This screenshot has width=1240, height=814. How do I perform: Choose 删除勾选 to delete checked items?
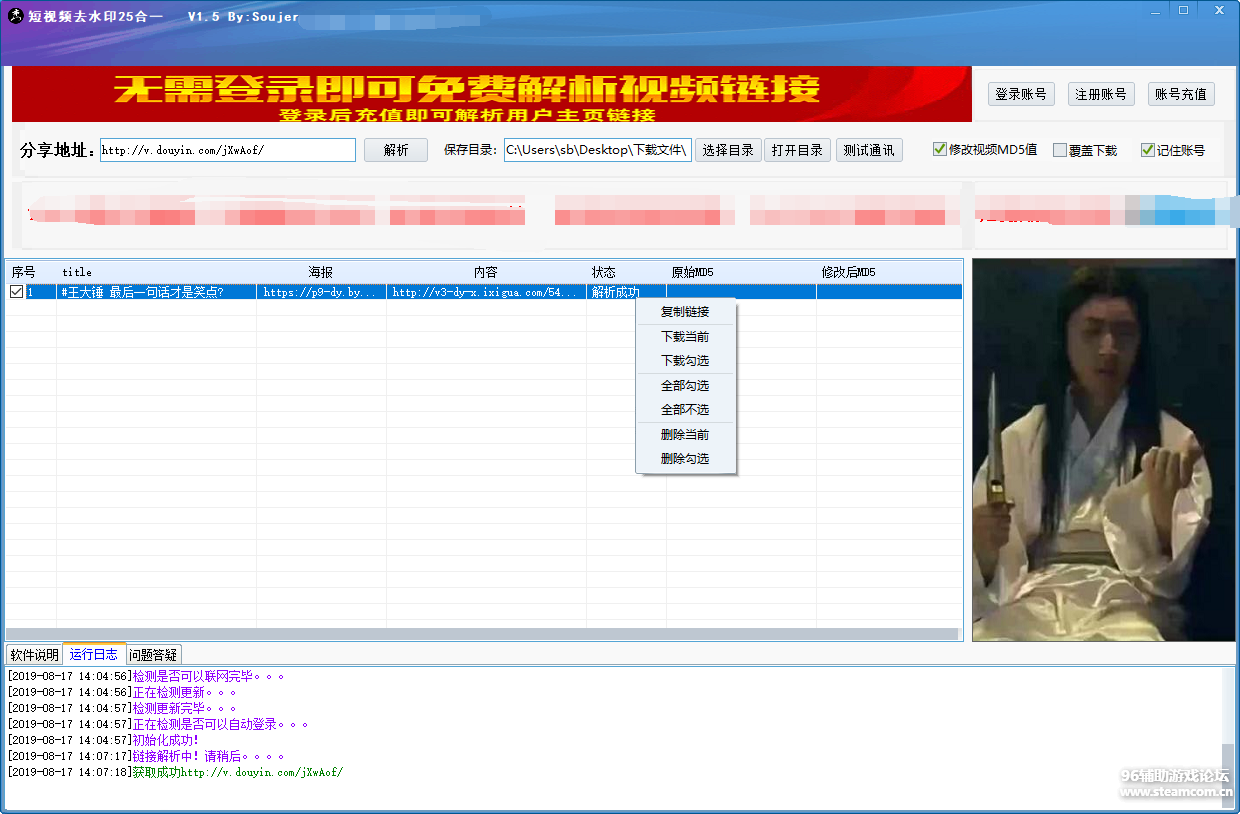pyautogui.click(x=685, y=459)
